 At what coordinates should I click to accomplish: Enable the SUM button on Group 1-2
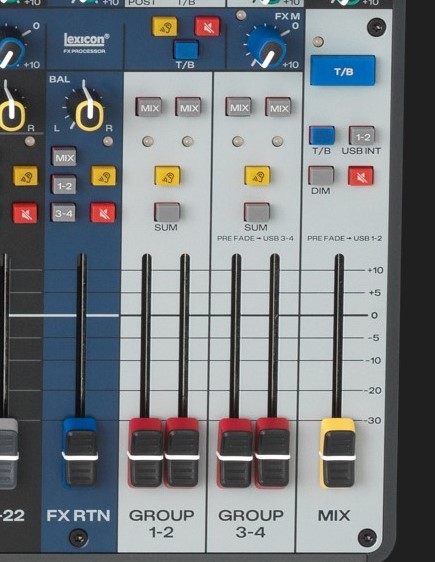pos(167,212)
